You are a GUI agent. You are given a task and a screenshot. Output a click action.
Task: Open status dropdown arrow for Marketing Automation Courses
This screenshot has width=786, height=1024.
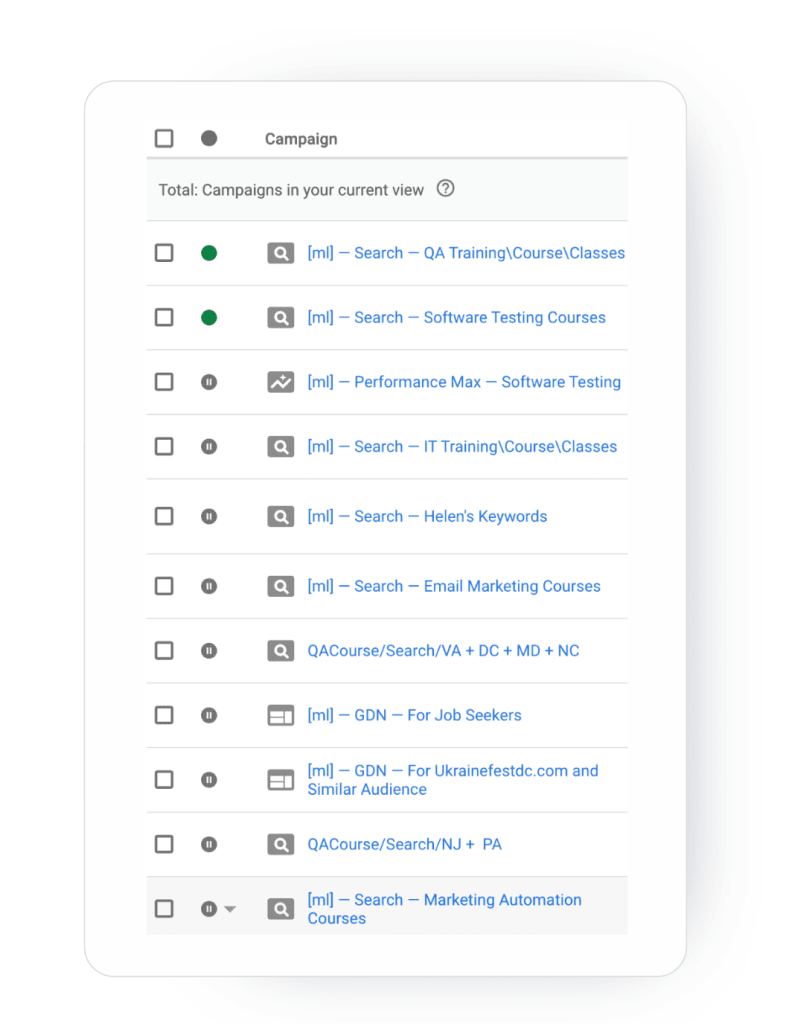click(x=230, y=909)
